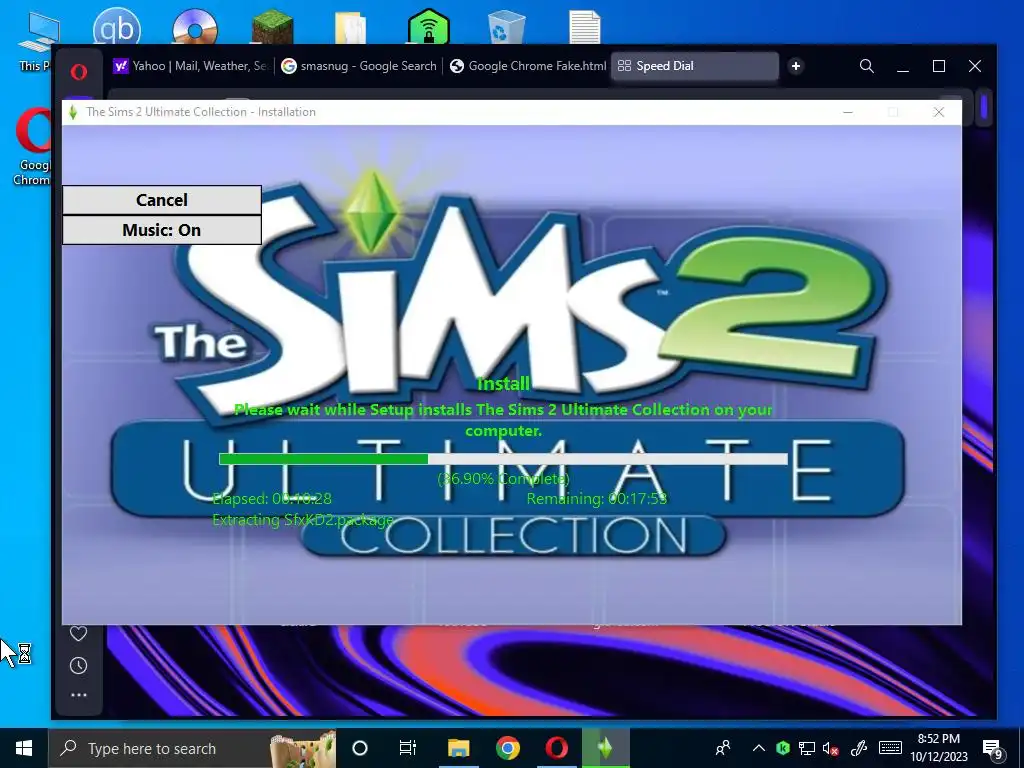Open the touch keyboard tray icon
The image size is (1024, 768).
pyautogui.click(x=889, y=748)
